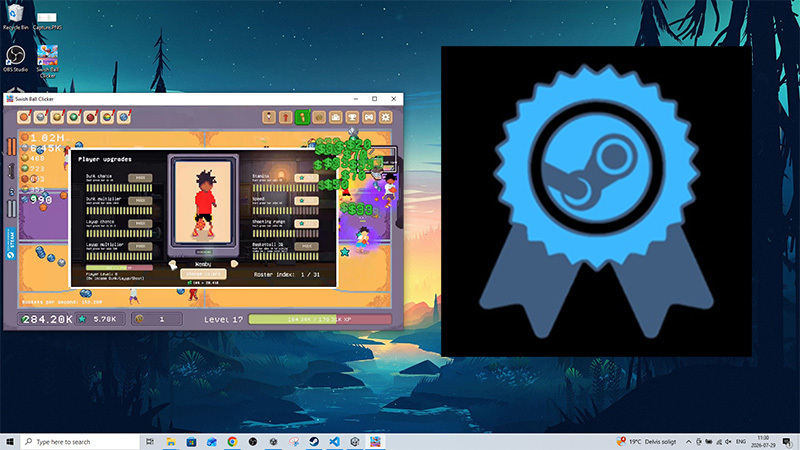Viewport: 800px width, 450px height.
Task: Click the Dunk chance segmented progress bar
Action: (119, 188)
